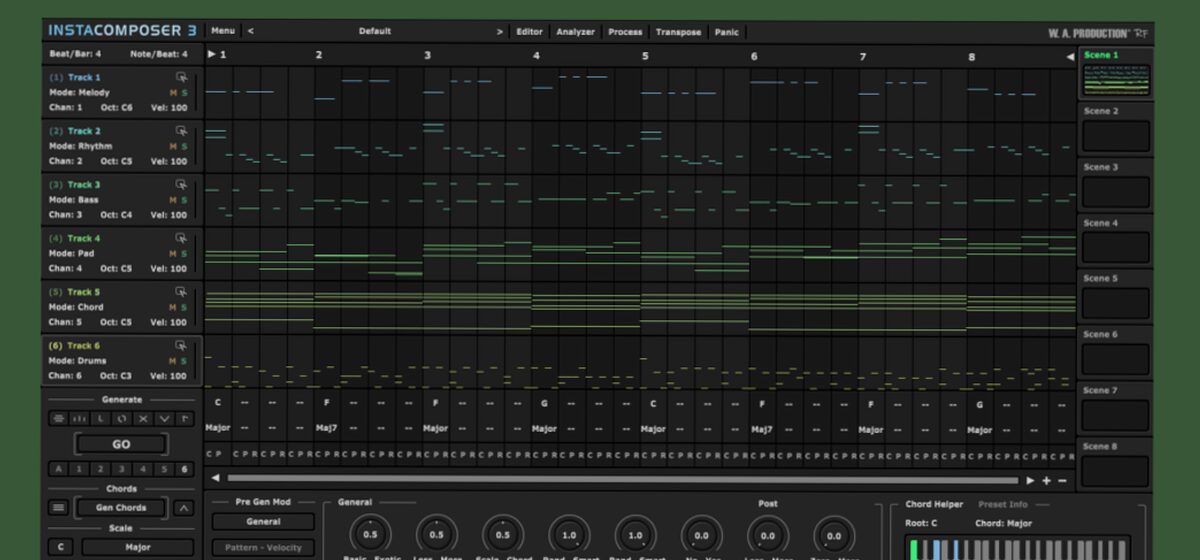This screenshot has width=1200, height=560.
Task: Mute Track 4
Action: coord(173,254)
